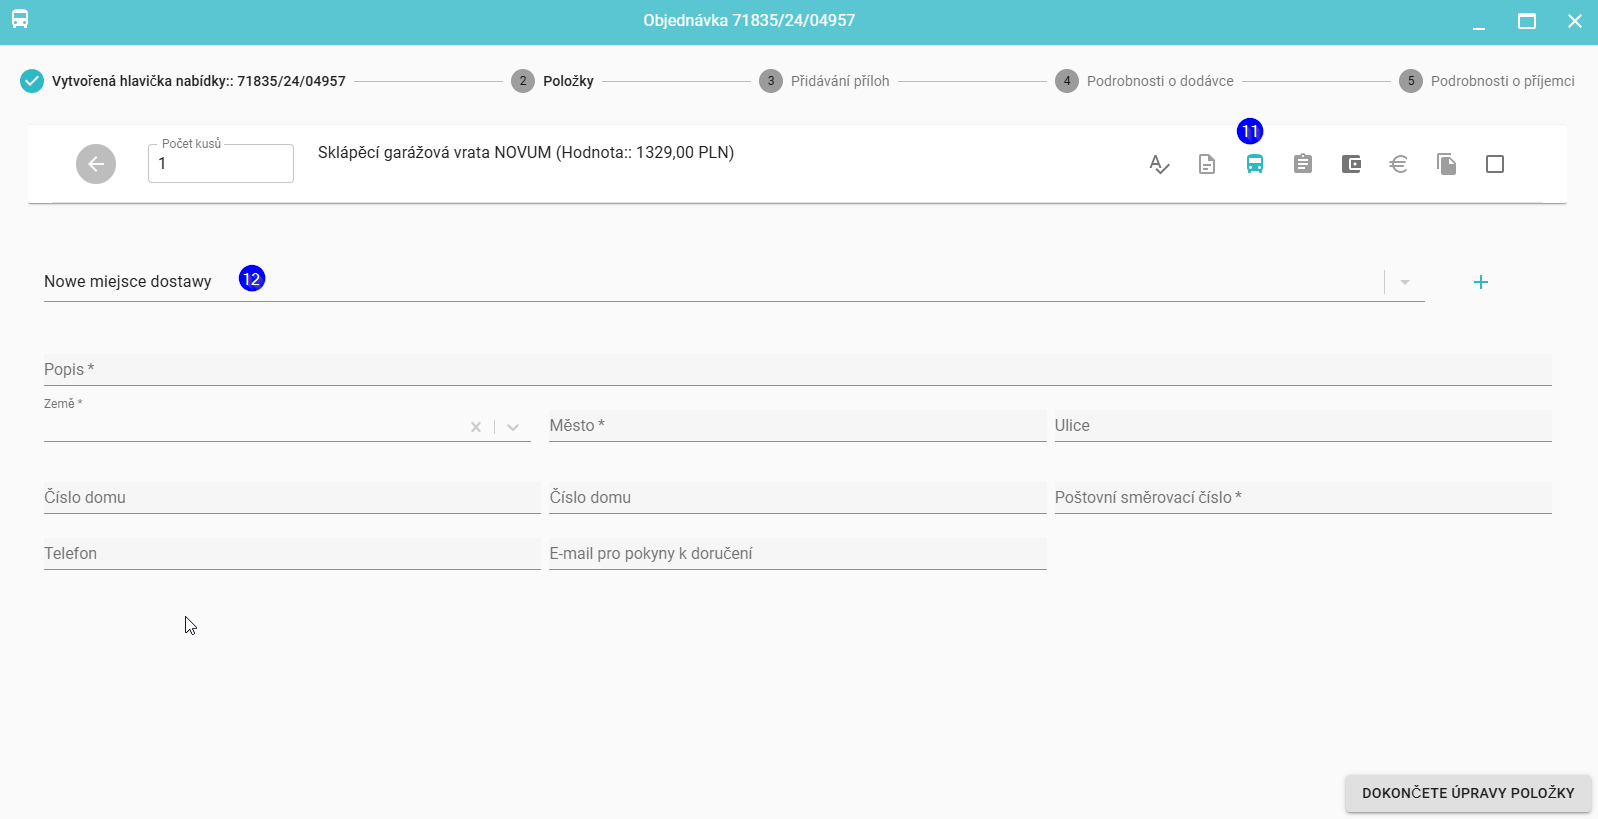
Task: Click the Popis input field
Action: coord(797,370)
